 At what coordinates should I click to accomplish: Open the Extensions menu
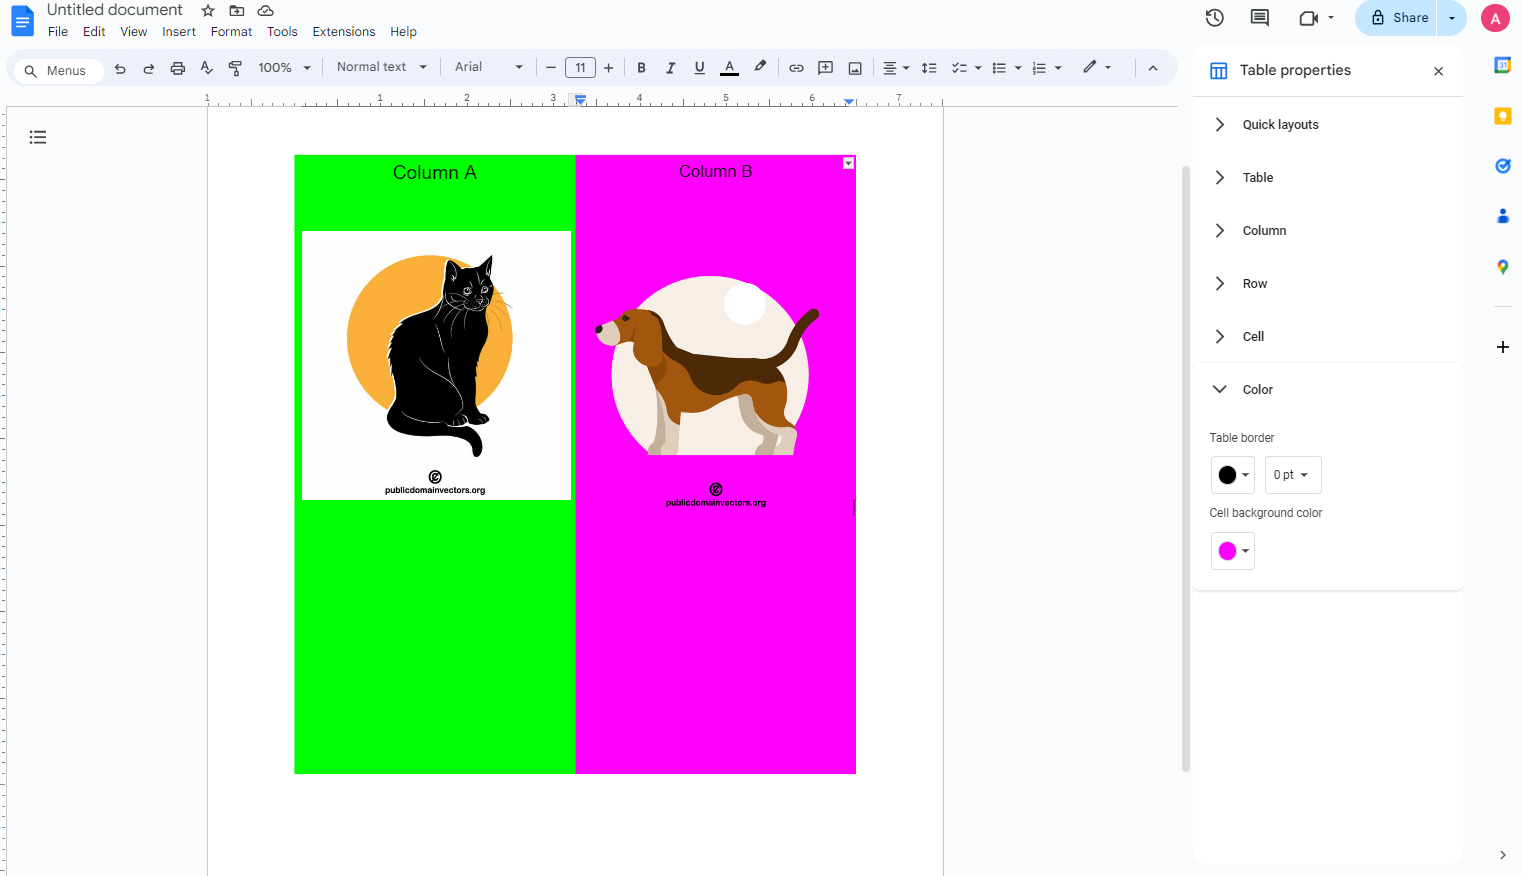[343, 31]
